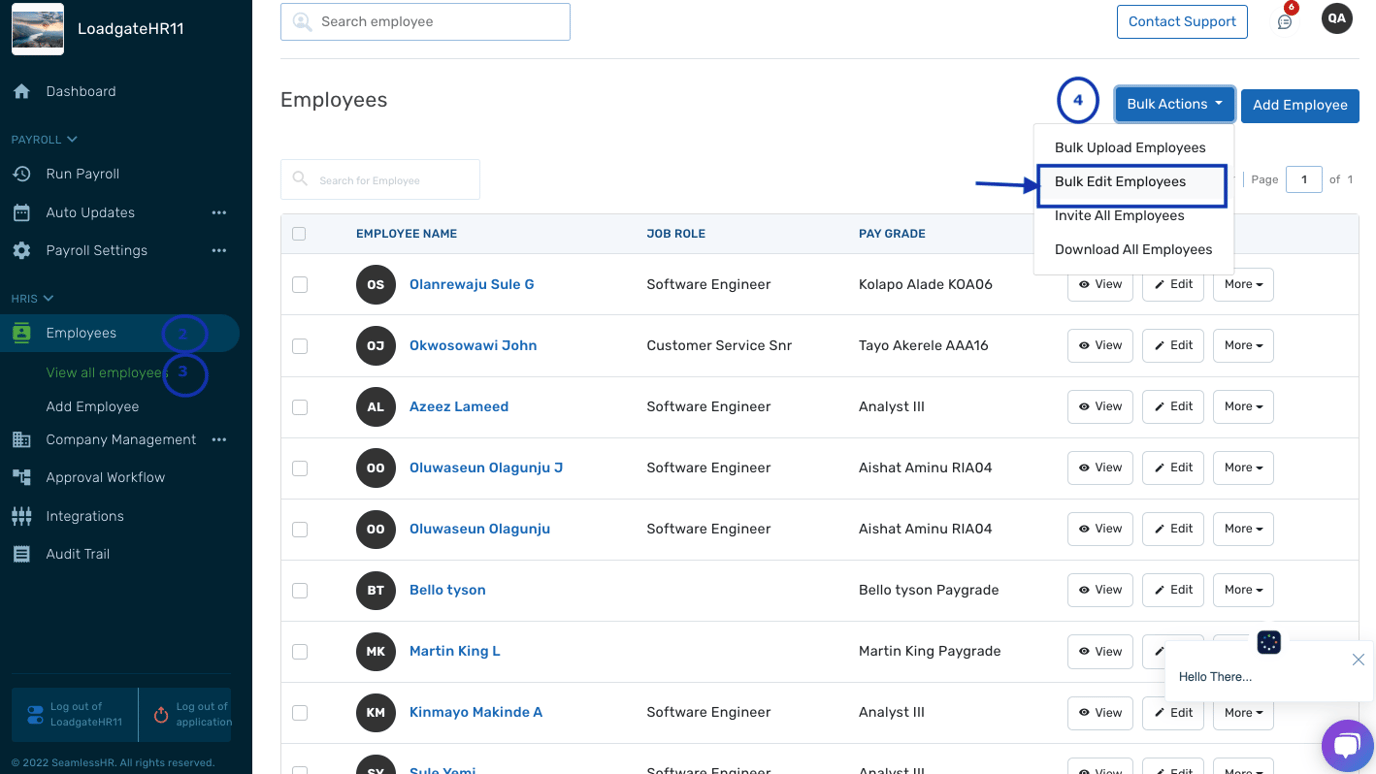Click the notifications chat bubble icon

[x=1285, y=21]
